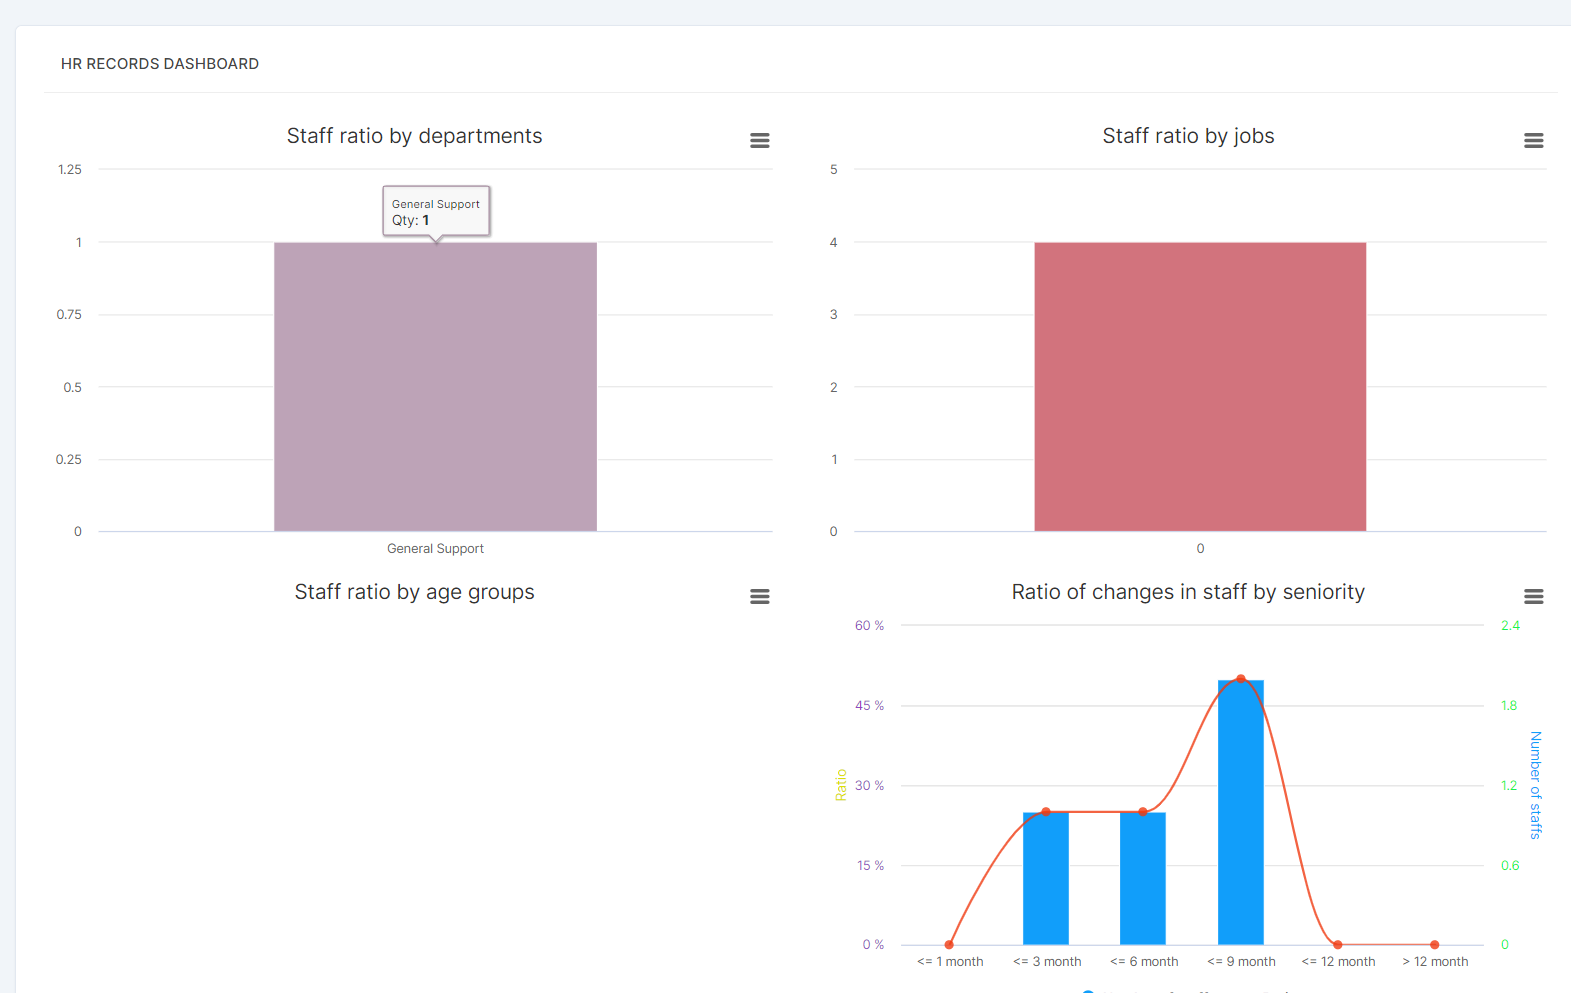Click the red data point at <= 12 month
This screenshot has height=993, width=1571.
[1338, 944]
